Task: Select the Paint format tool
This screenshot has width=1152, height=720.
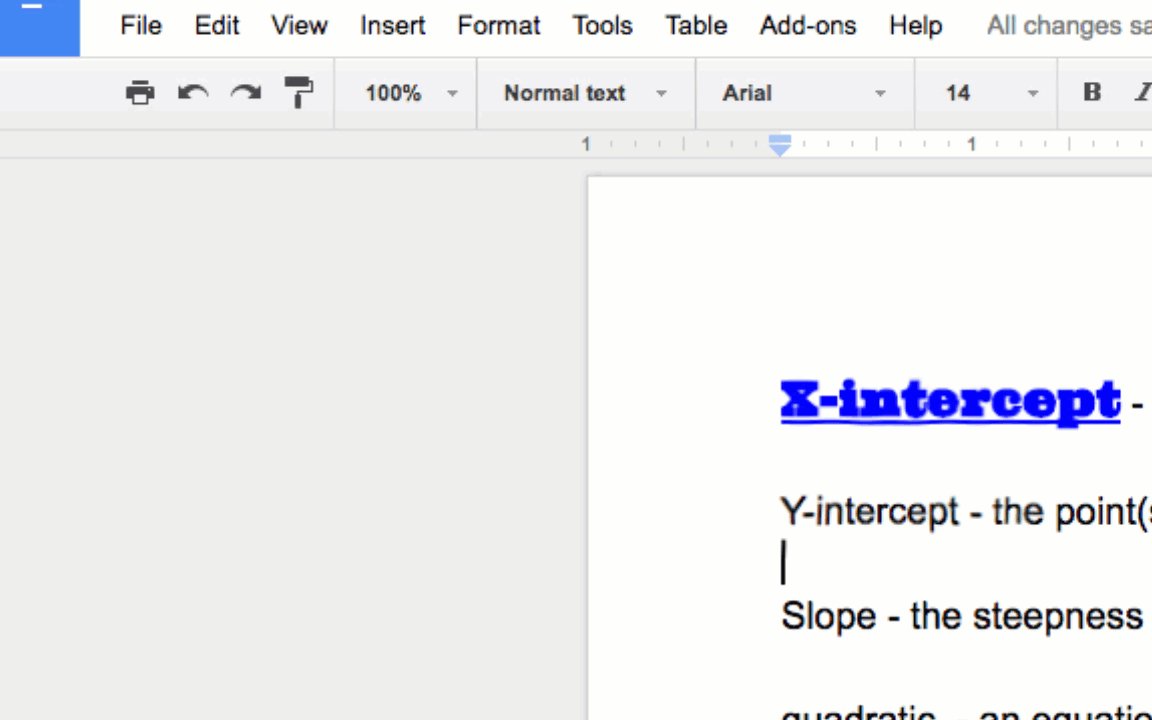Action: (299, 93)
